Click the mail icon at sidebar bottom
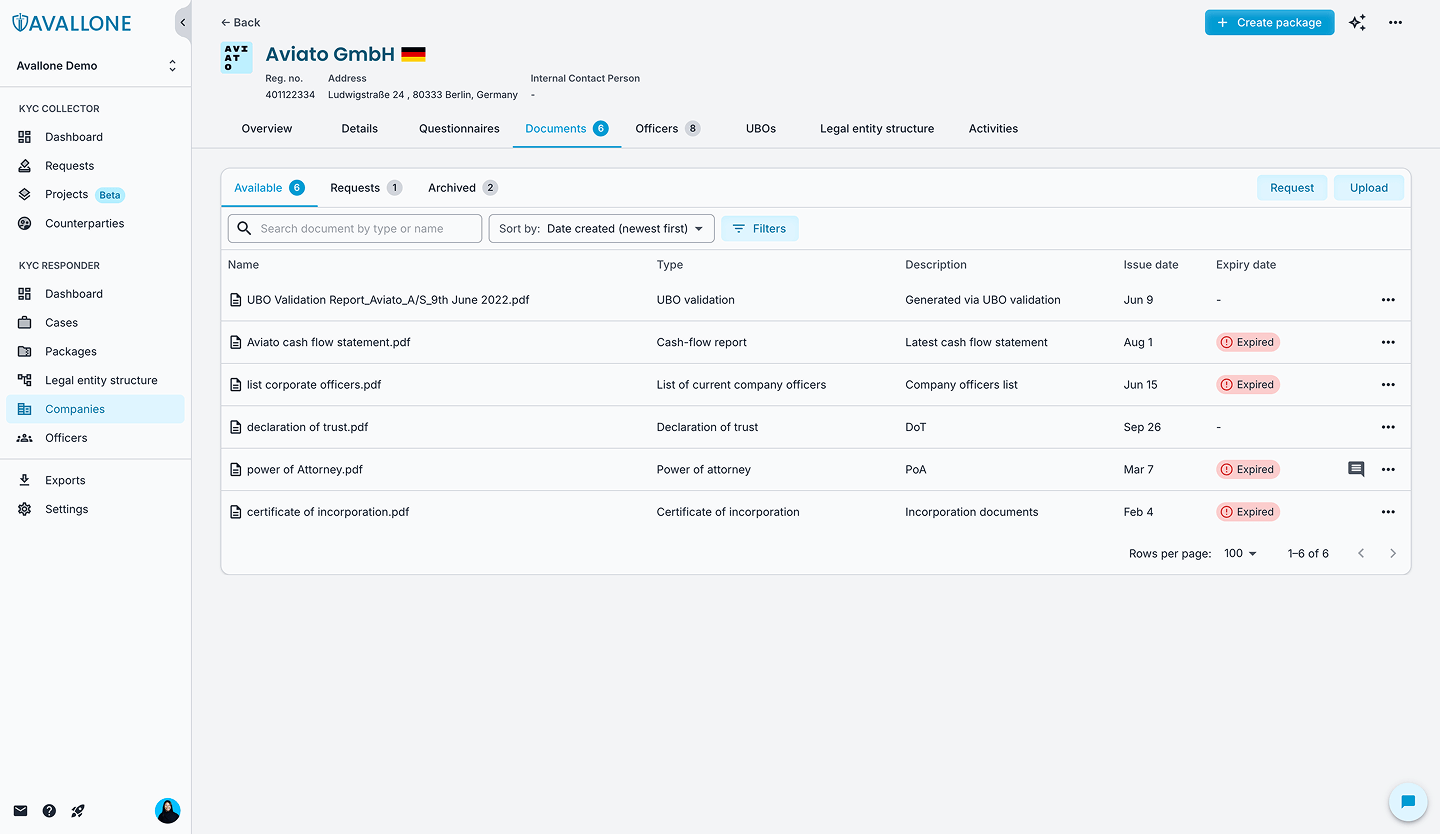Screen dimensions: 1440x834 (20, 811)
